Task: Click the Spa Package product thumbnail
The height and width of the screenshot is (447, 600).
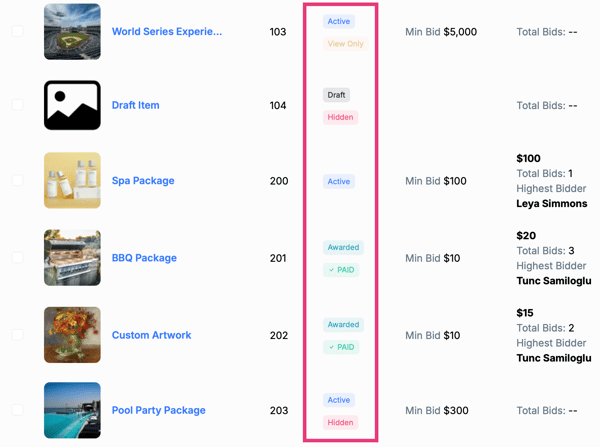Action: tap(72, 181)
